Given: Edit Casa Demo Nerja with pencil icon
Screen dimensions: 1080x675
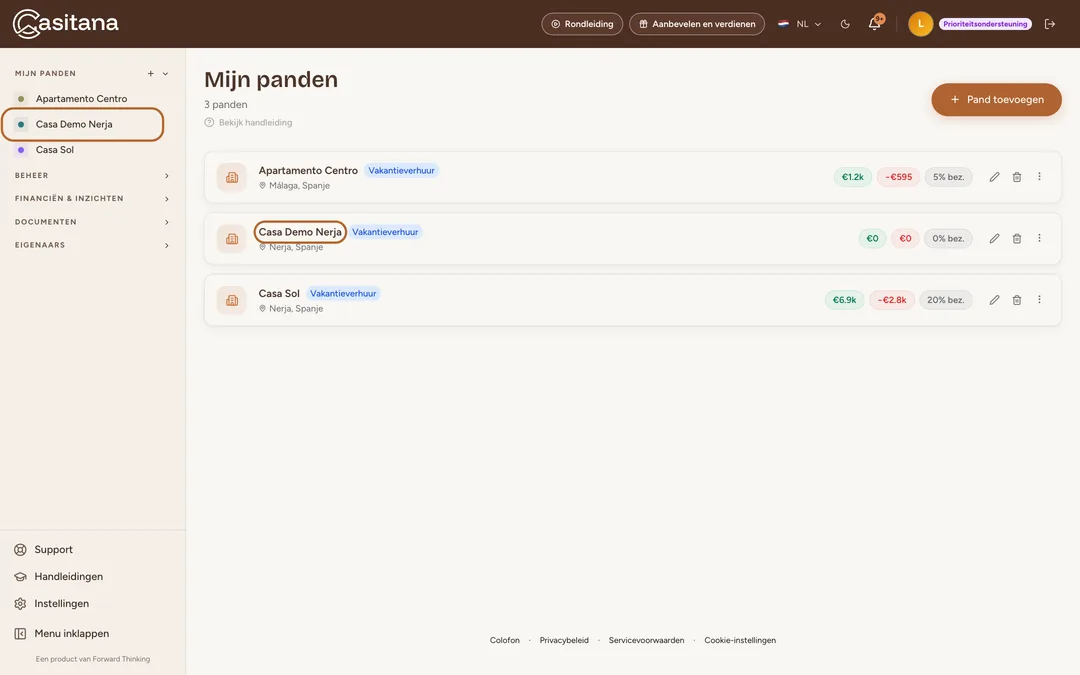Looking at the screenshot, I should tap(995, 238).
